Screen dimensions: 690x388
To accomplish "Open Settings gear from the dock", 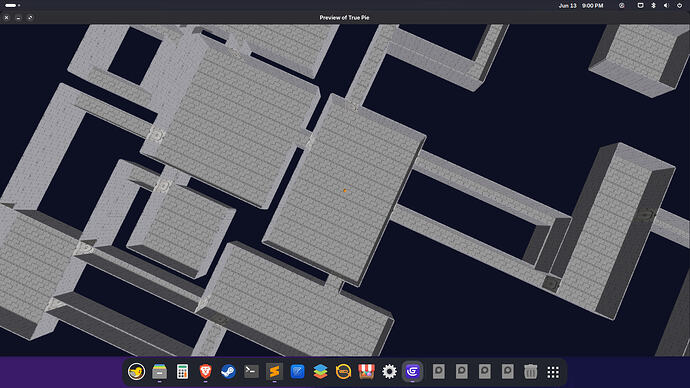I will (x=389, y=372).
